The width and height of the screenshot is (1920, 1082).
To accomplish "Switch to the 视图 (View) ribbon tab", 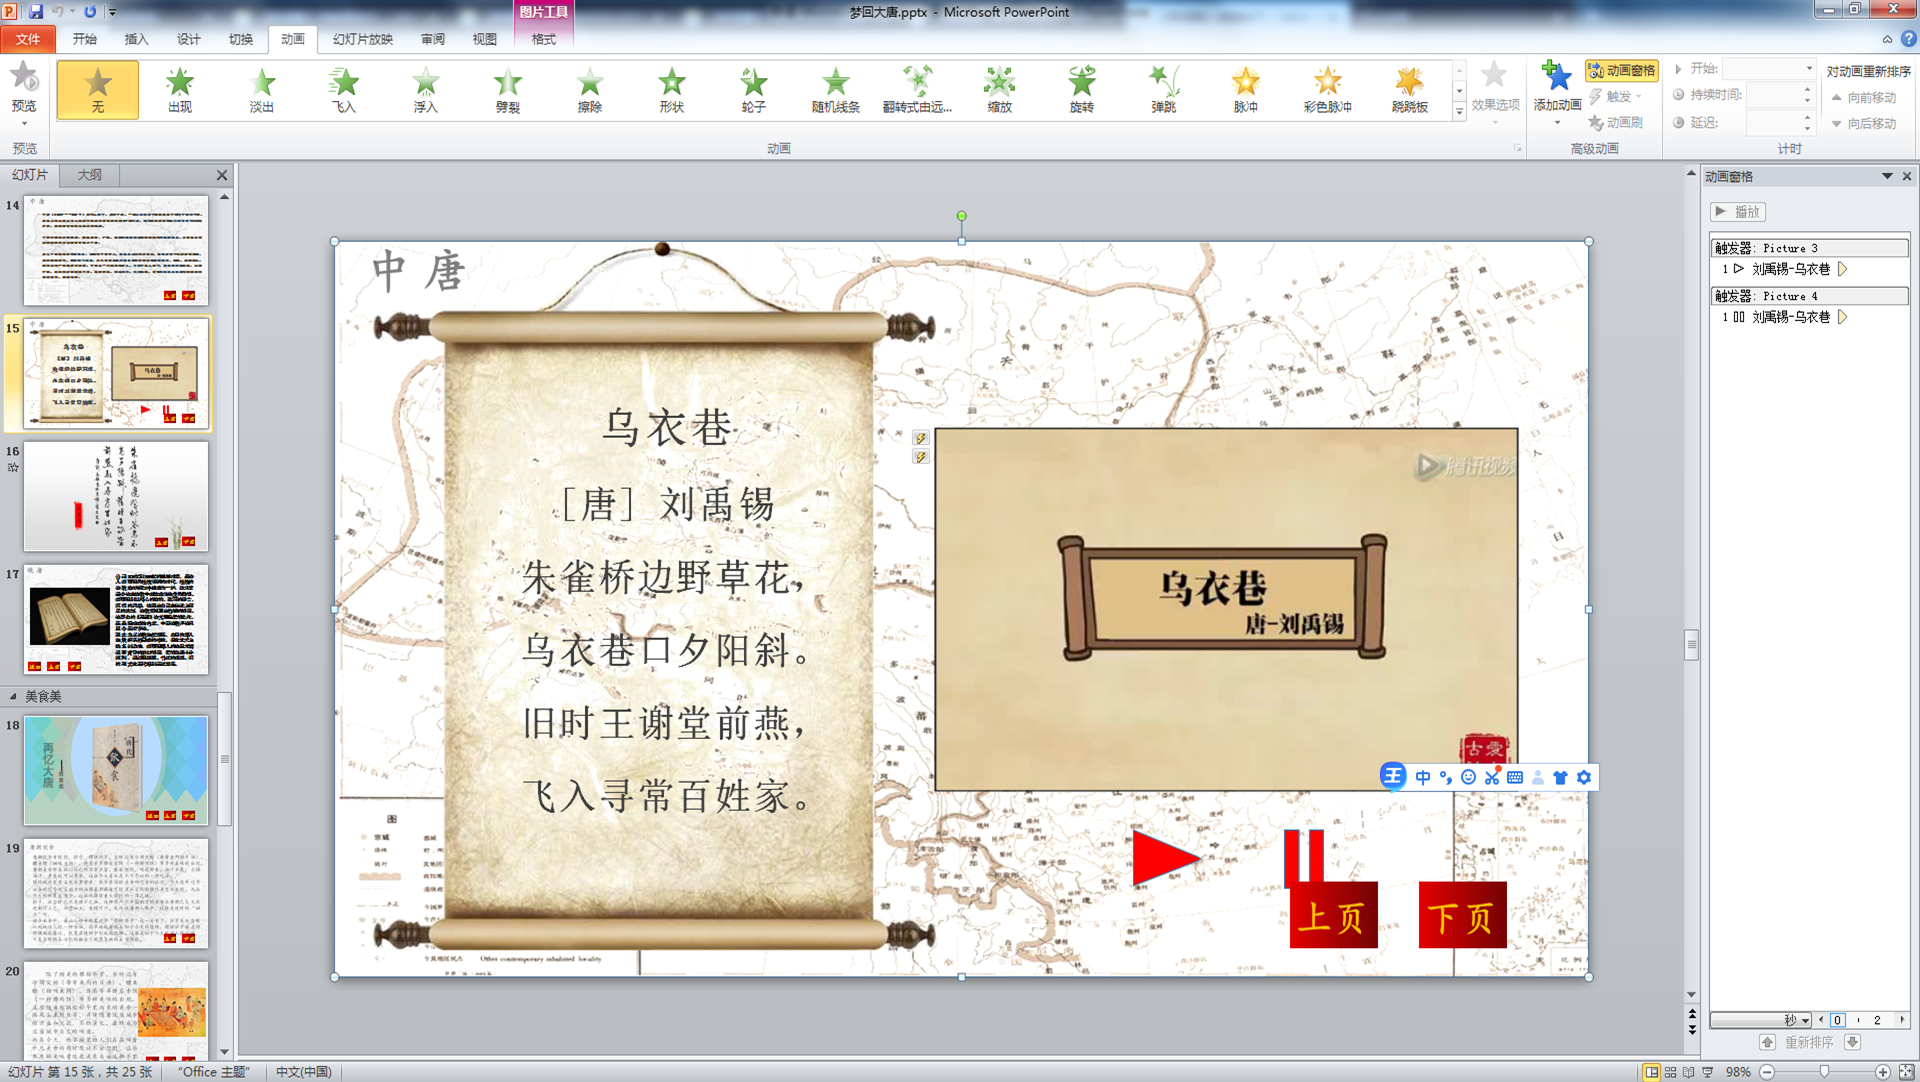I will tap(485, 39).
